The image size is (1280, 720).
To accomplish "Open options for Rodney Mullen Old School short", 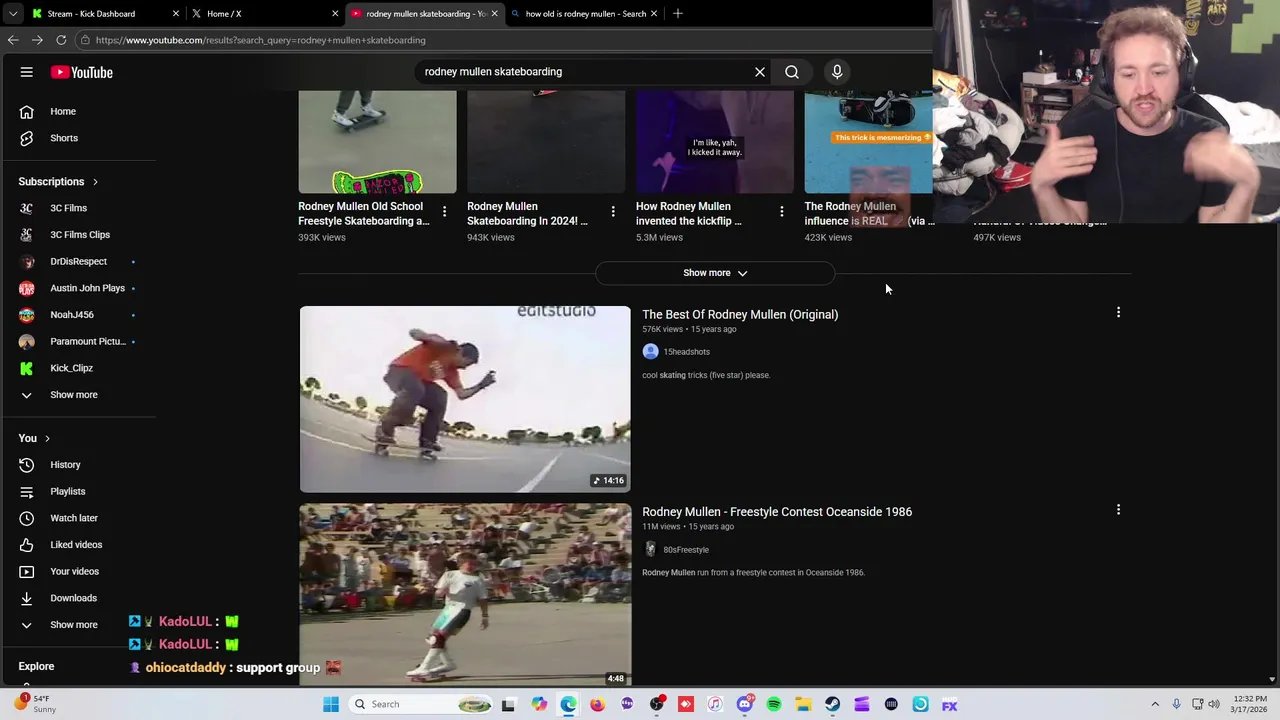I will pos(444,212).
